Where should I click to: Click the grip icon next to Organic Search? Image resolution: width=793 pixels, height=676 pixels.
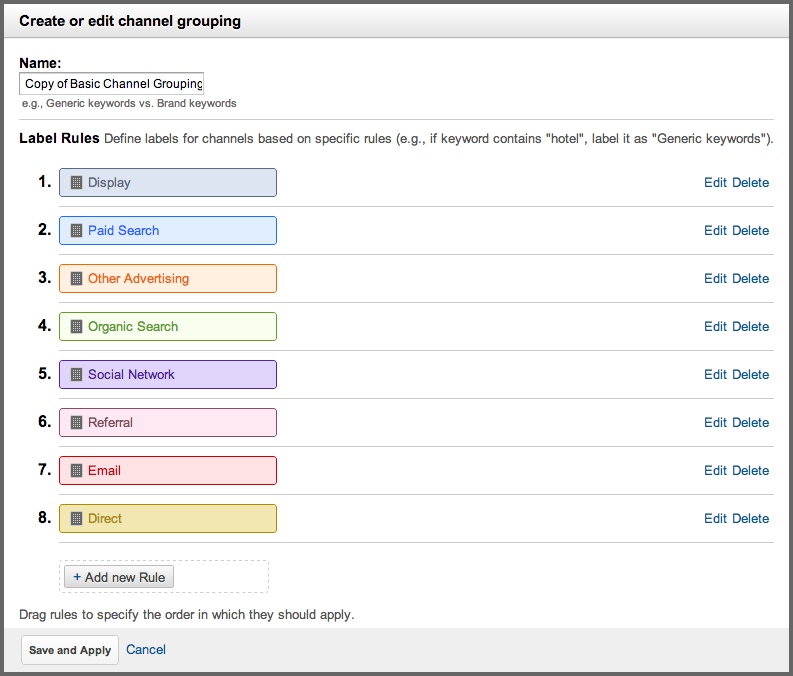pyautogui.click(x=76, y=327)
